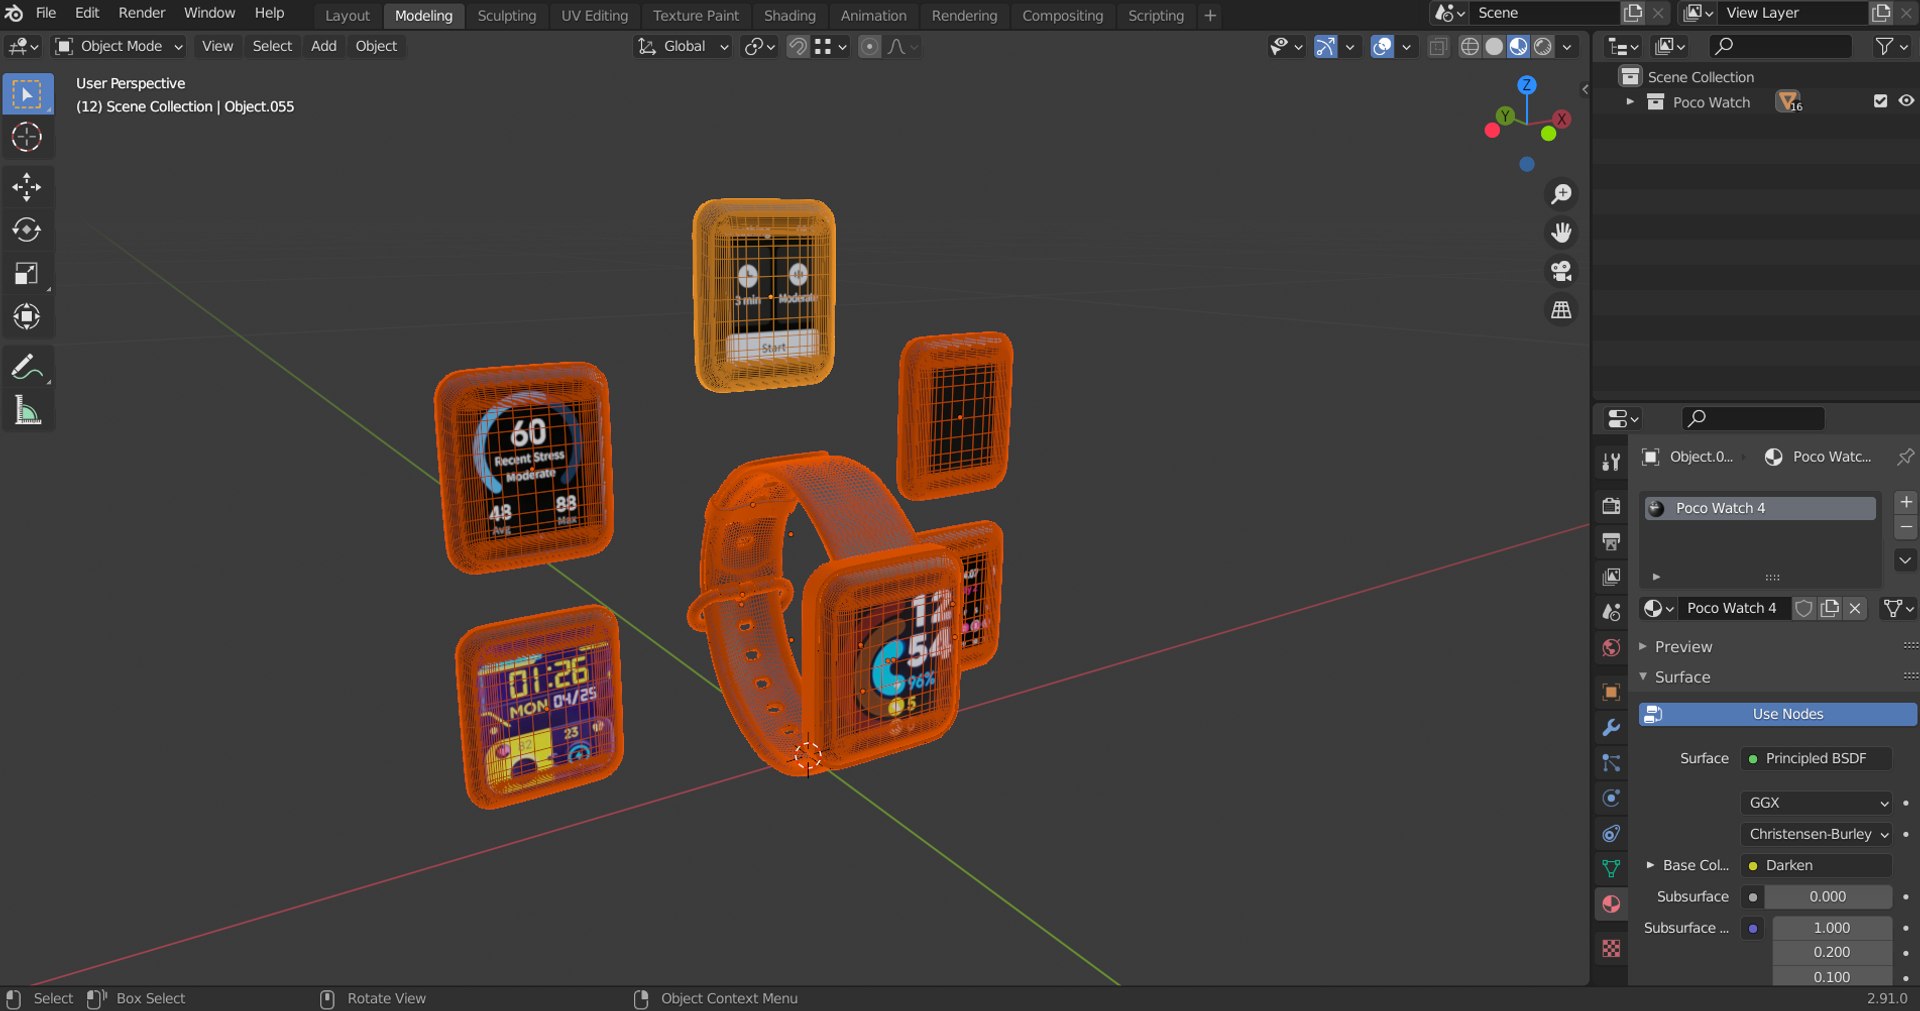Image resolution: width=1920 pixels, height=1011 pixels.
Task: Toggle viewport gizmos display
Action: pyautogui.click(x=1325, y=47)
